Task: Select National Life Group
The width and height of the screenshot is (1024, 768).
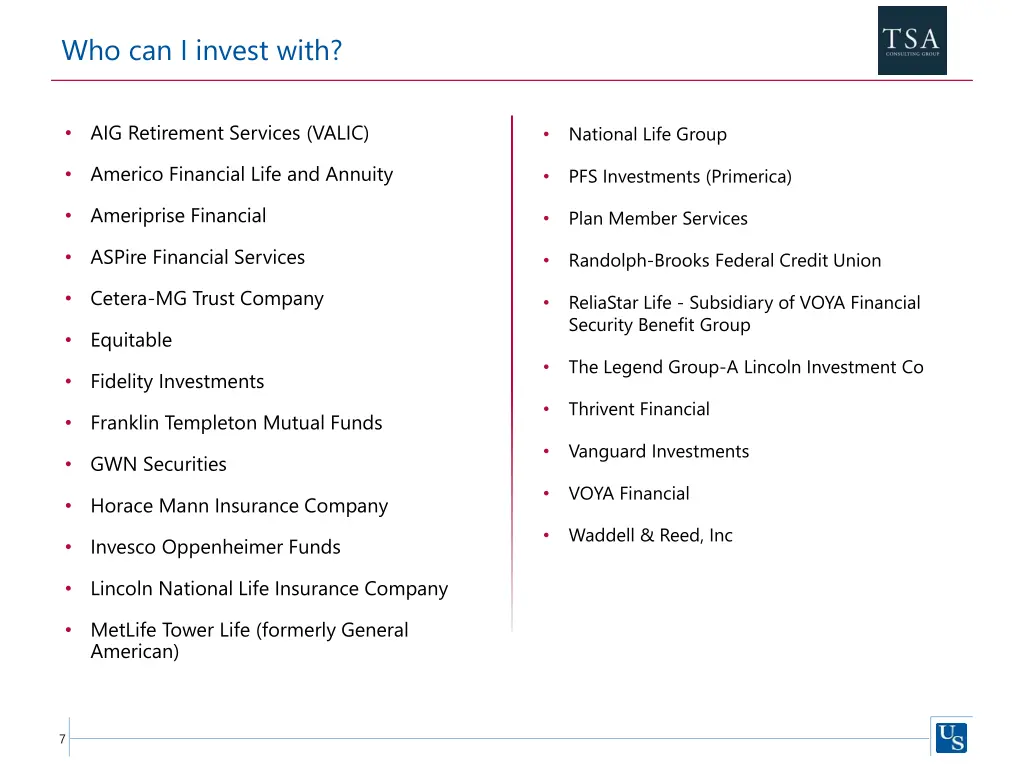Action: [647, 135]
